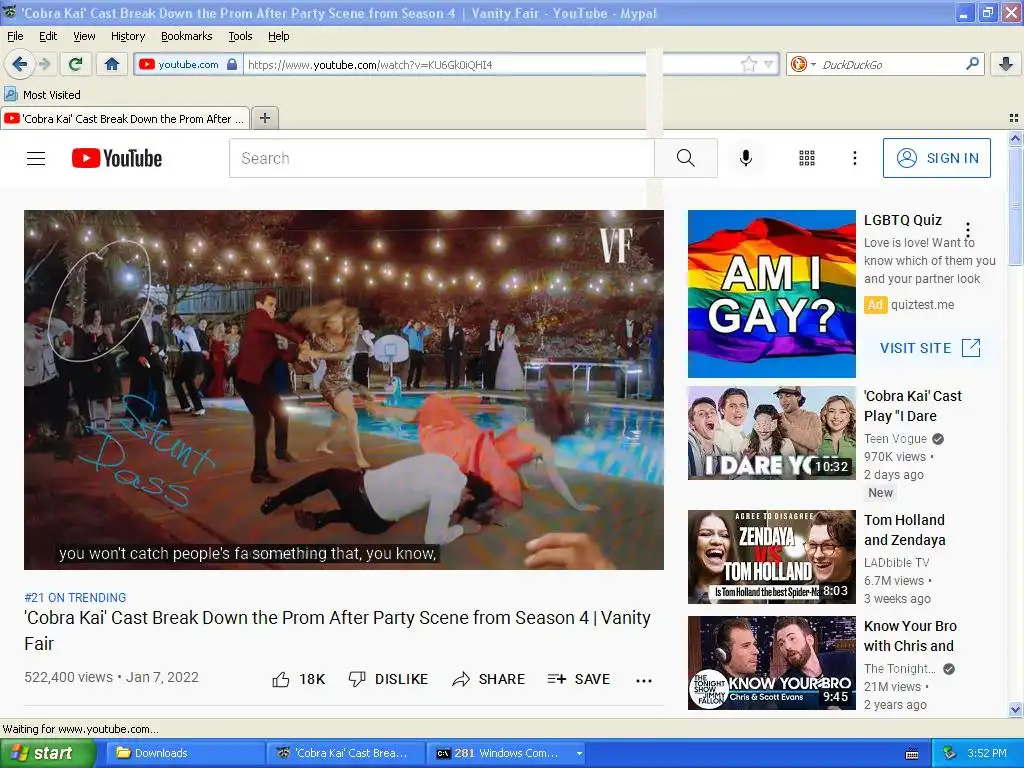Open the Edit menu
This screenshot has height=768, width=1024.
tap(48, 36)
